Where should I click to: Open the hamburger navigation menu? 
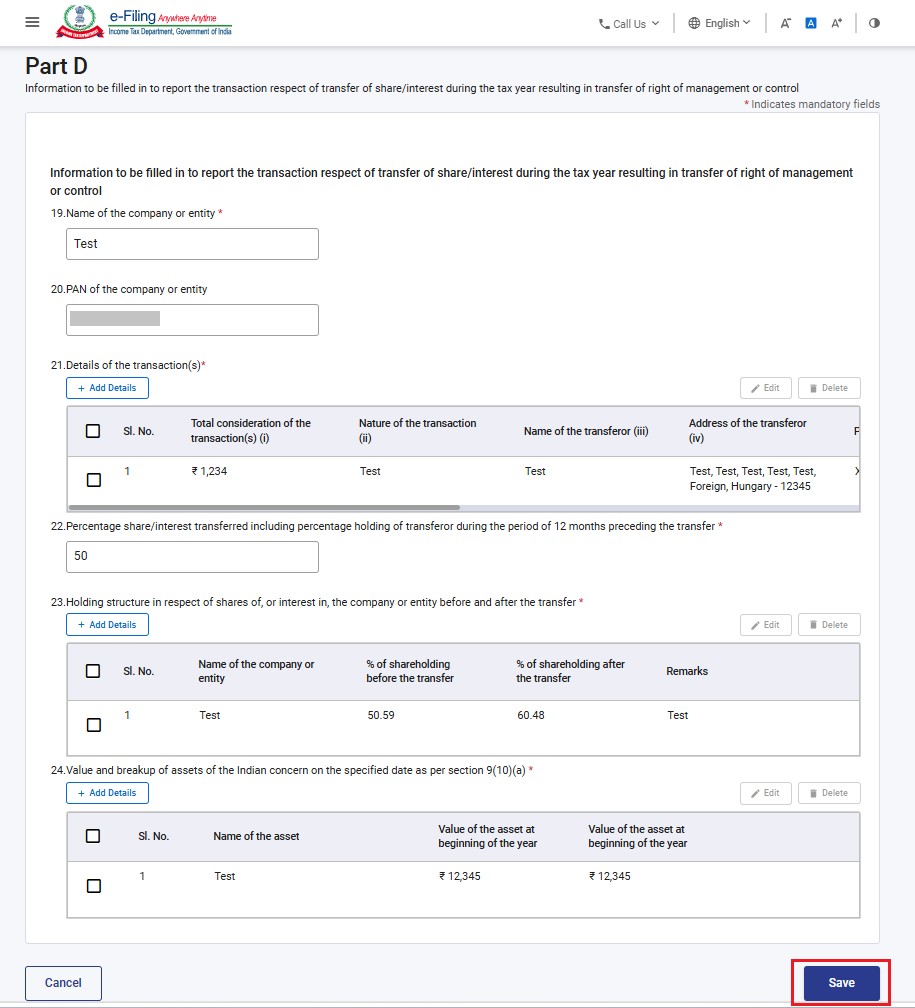click(x=32, y=22)
